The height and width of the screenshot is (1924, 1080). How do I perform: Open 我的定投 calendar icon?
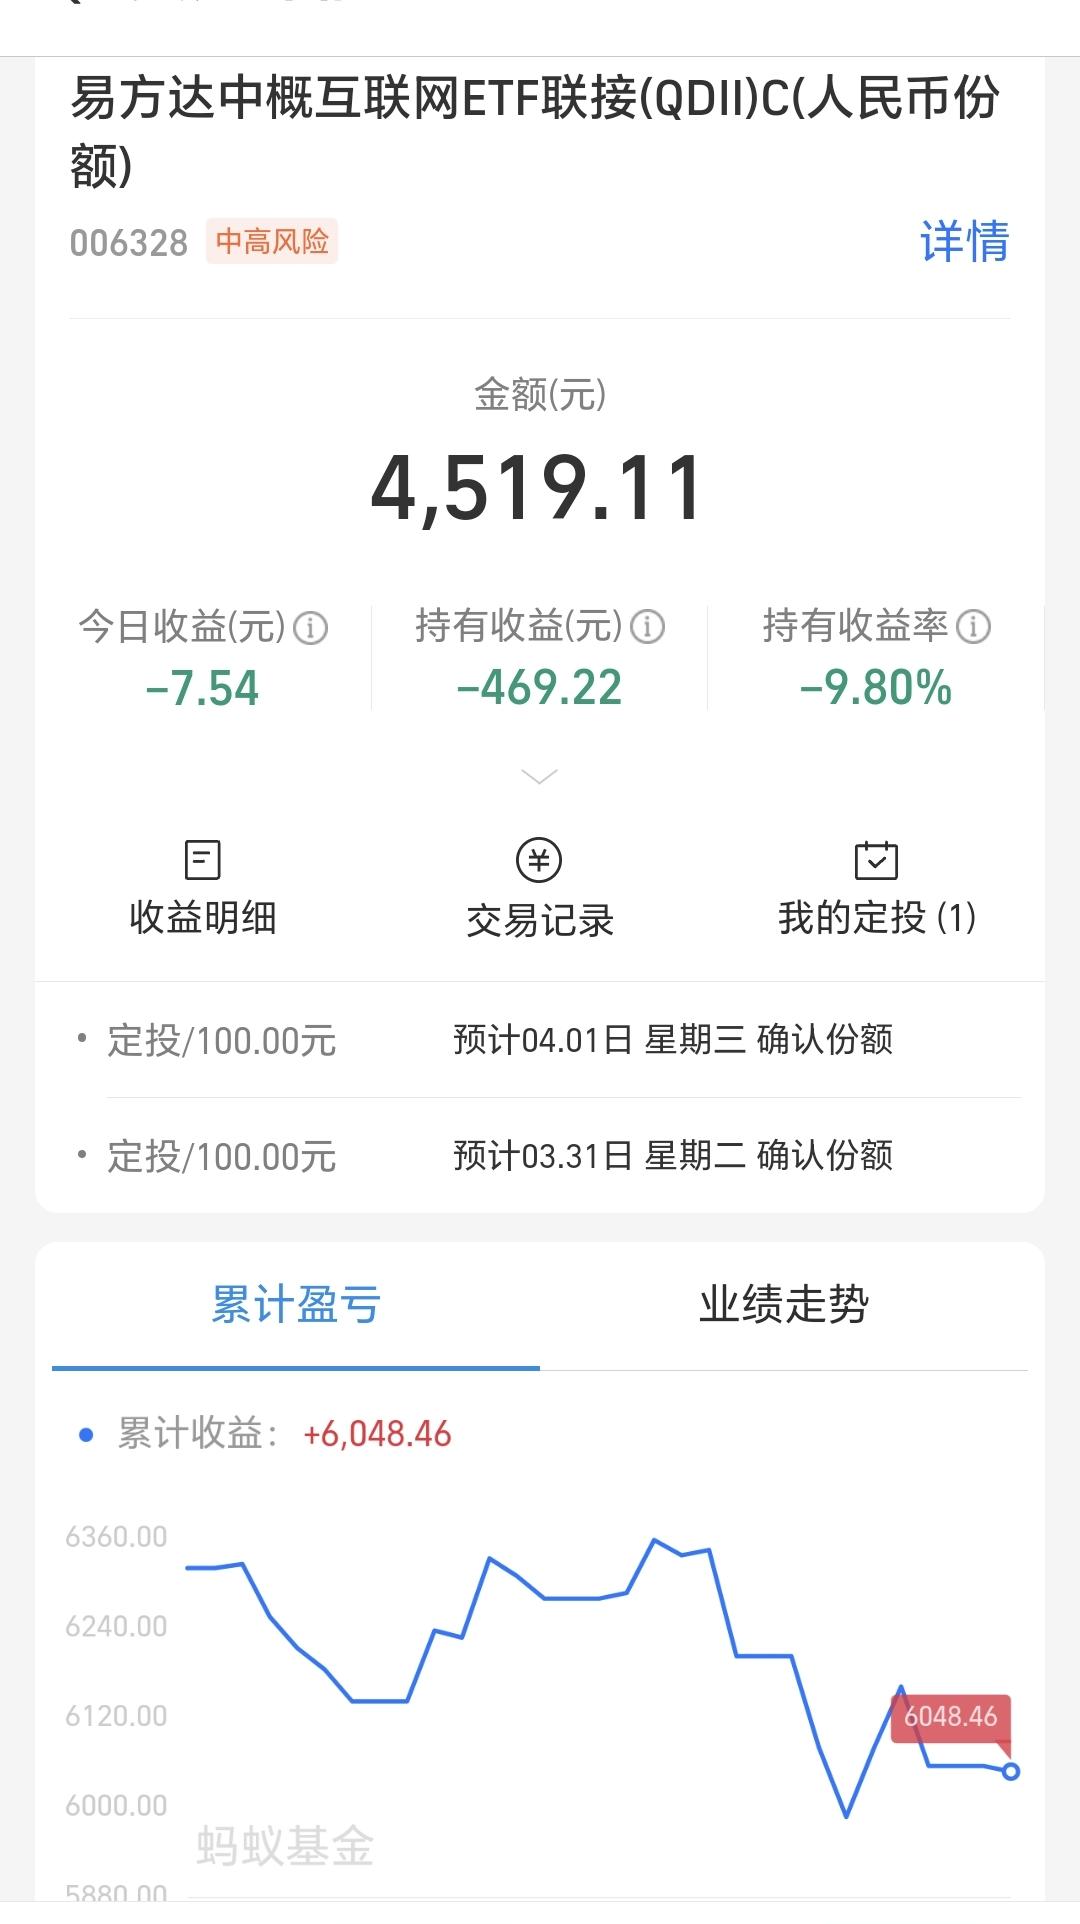(x=876, y=860)
